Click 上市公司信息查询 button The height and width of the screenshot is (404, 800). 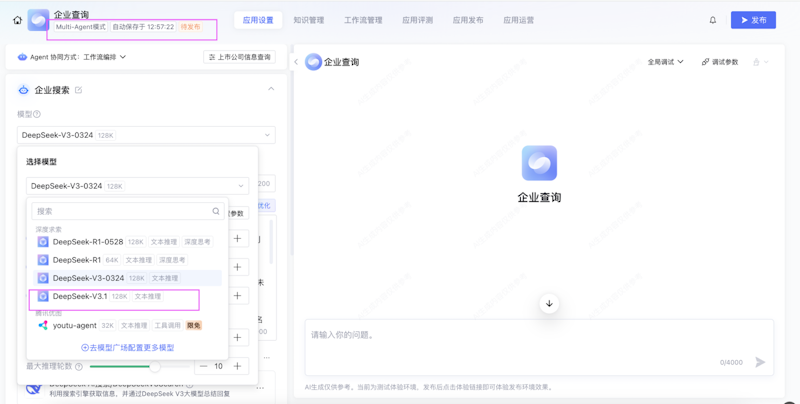point(239,57)
